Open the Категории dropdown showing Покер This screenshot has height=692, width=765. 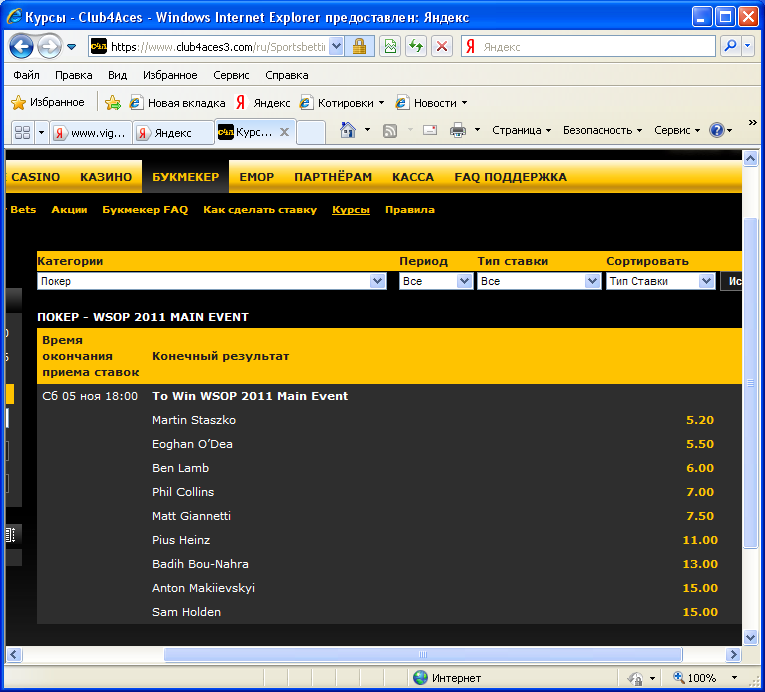tap(212, 281)
